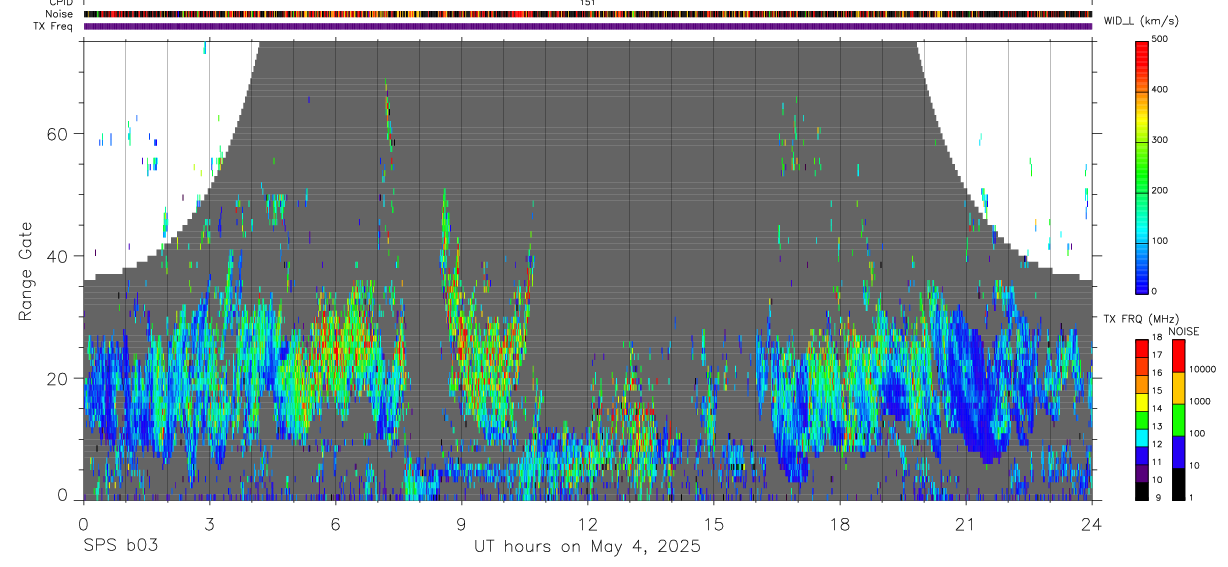Click the 3 tick on UT hours axis
Image resolution: width=1228 pixels, height=567 pixels.
(209, 523)
